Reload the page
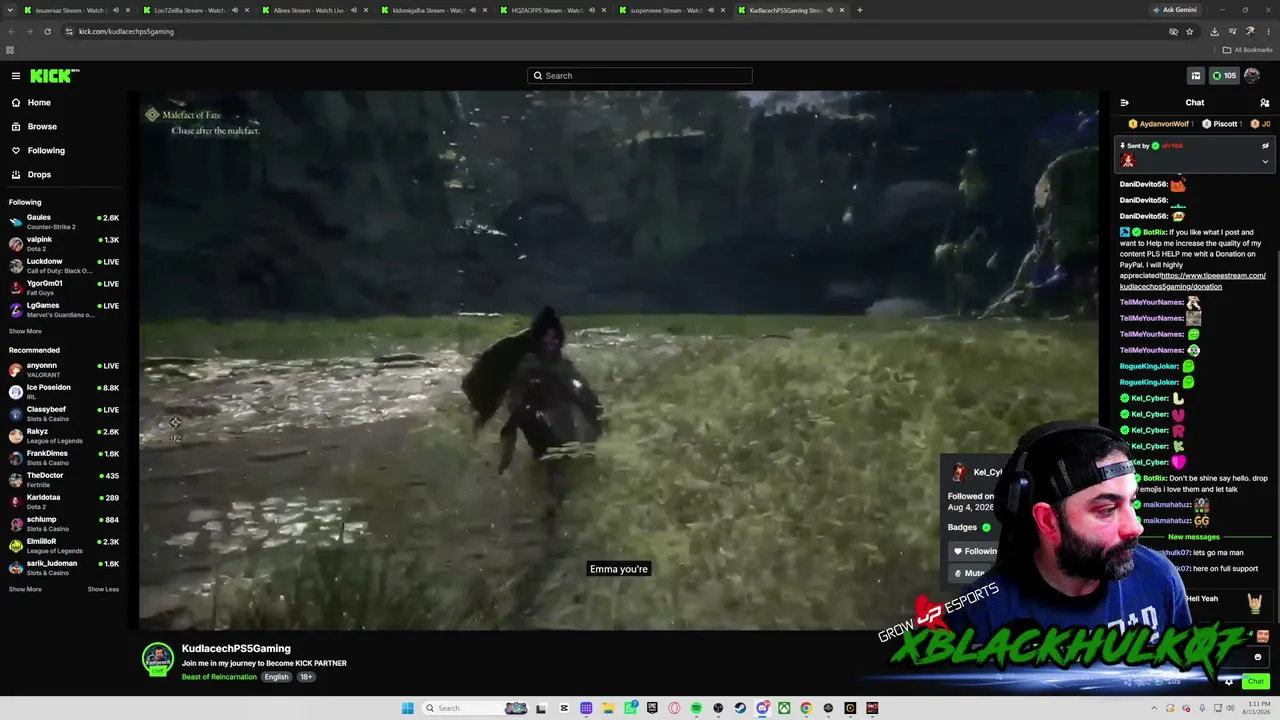Screen dimensions: 1280x720 coord(47,31)
